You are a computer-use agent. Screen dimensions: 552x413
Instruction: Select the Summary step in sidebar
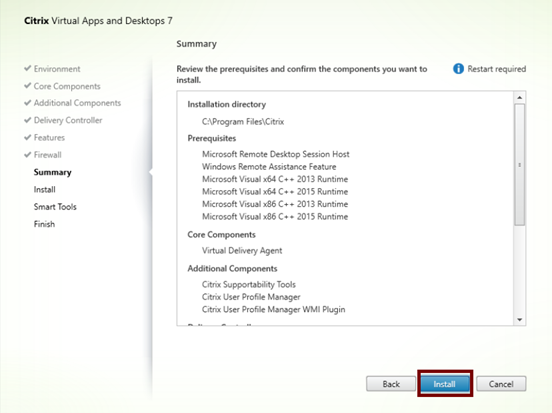(52, 172)
